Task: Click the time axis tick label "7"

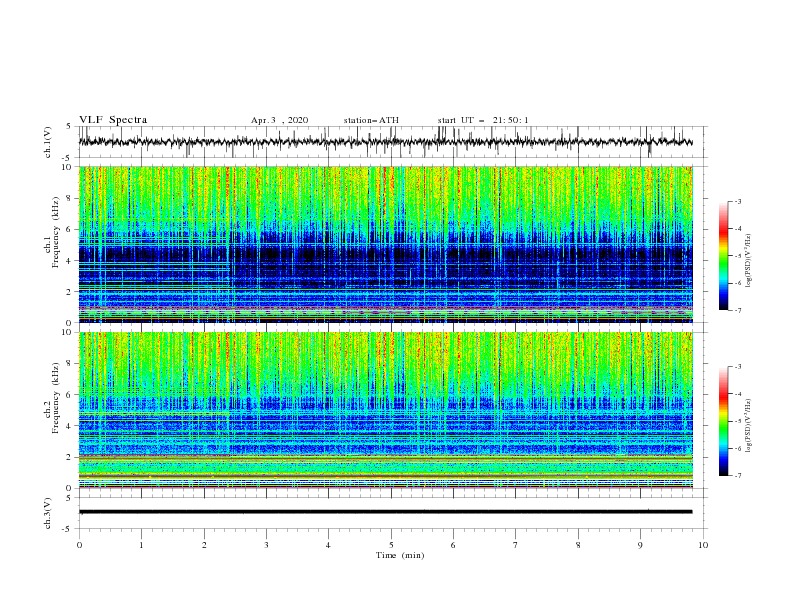Action: point(516,545)
